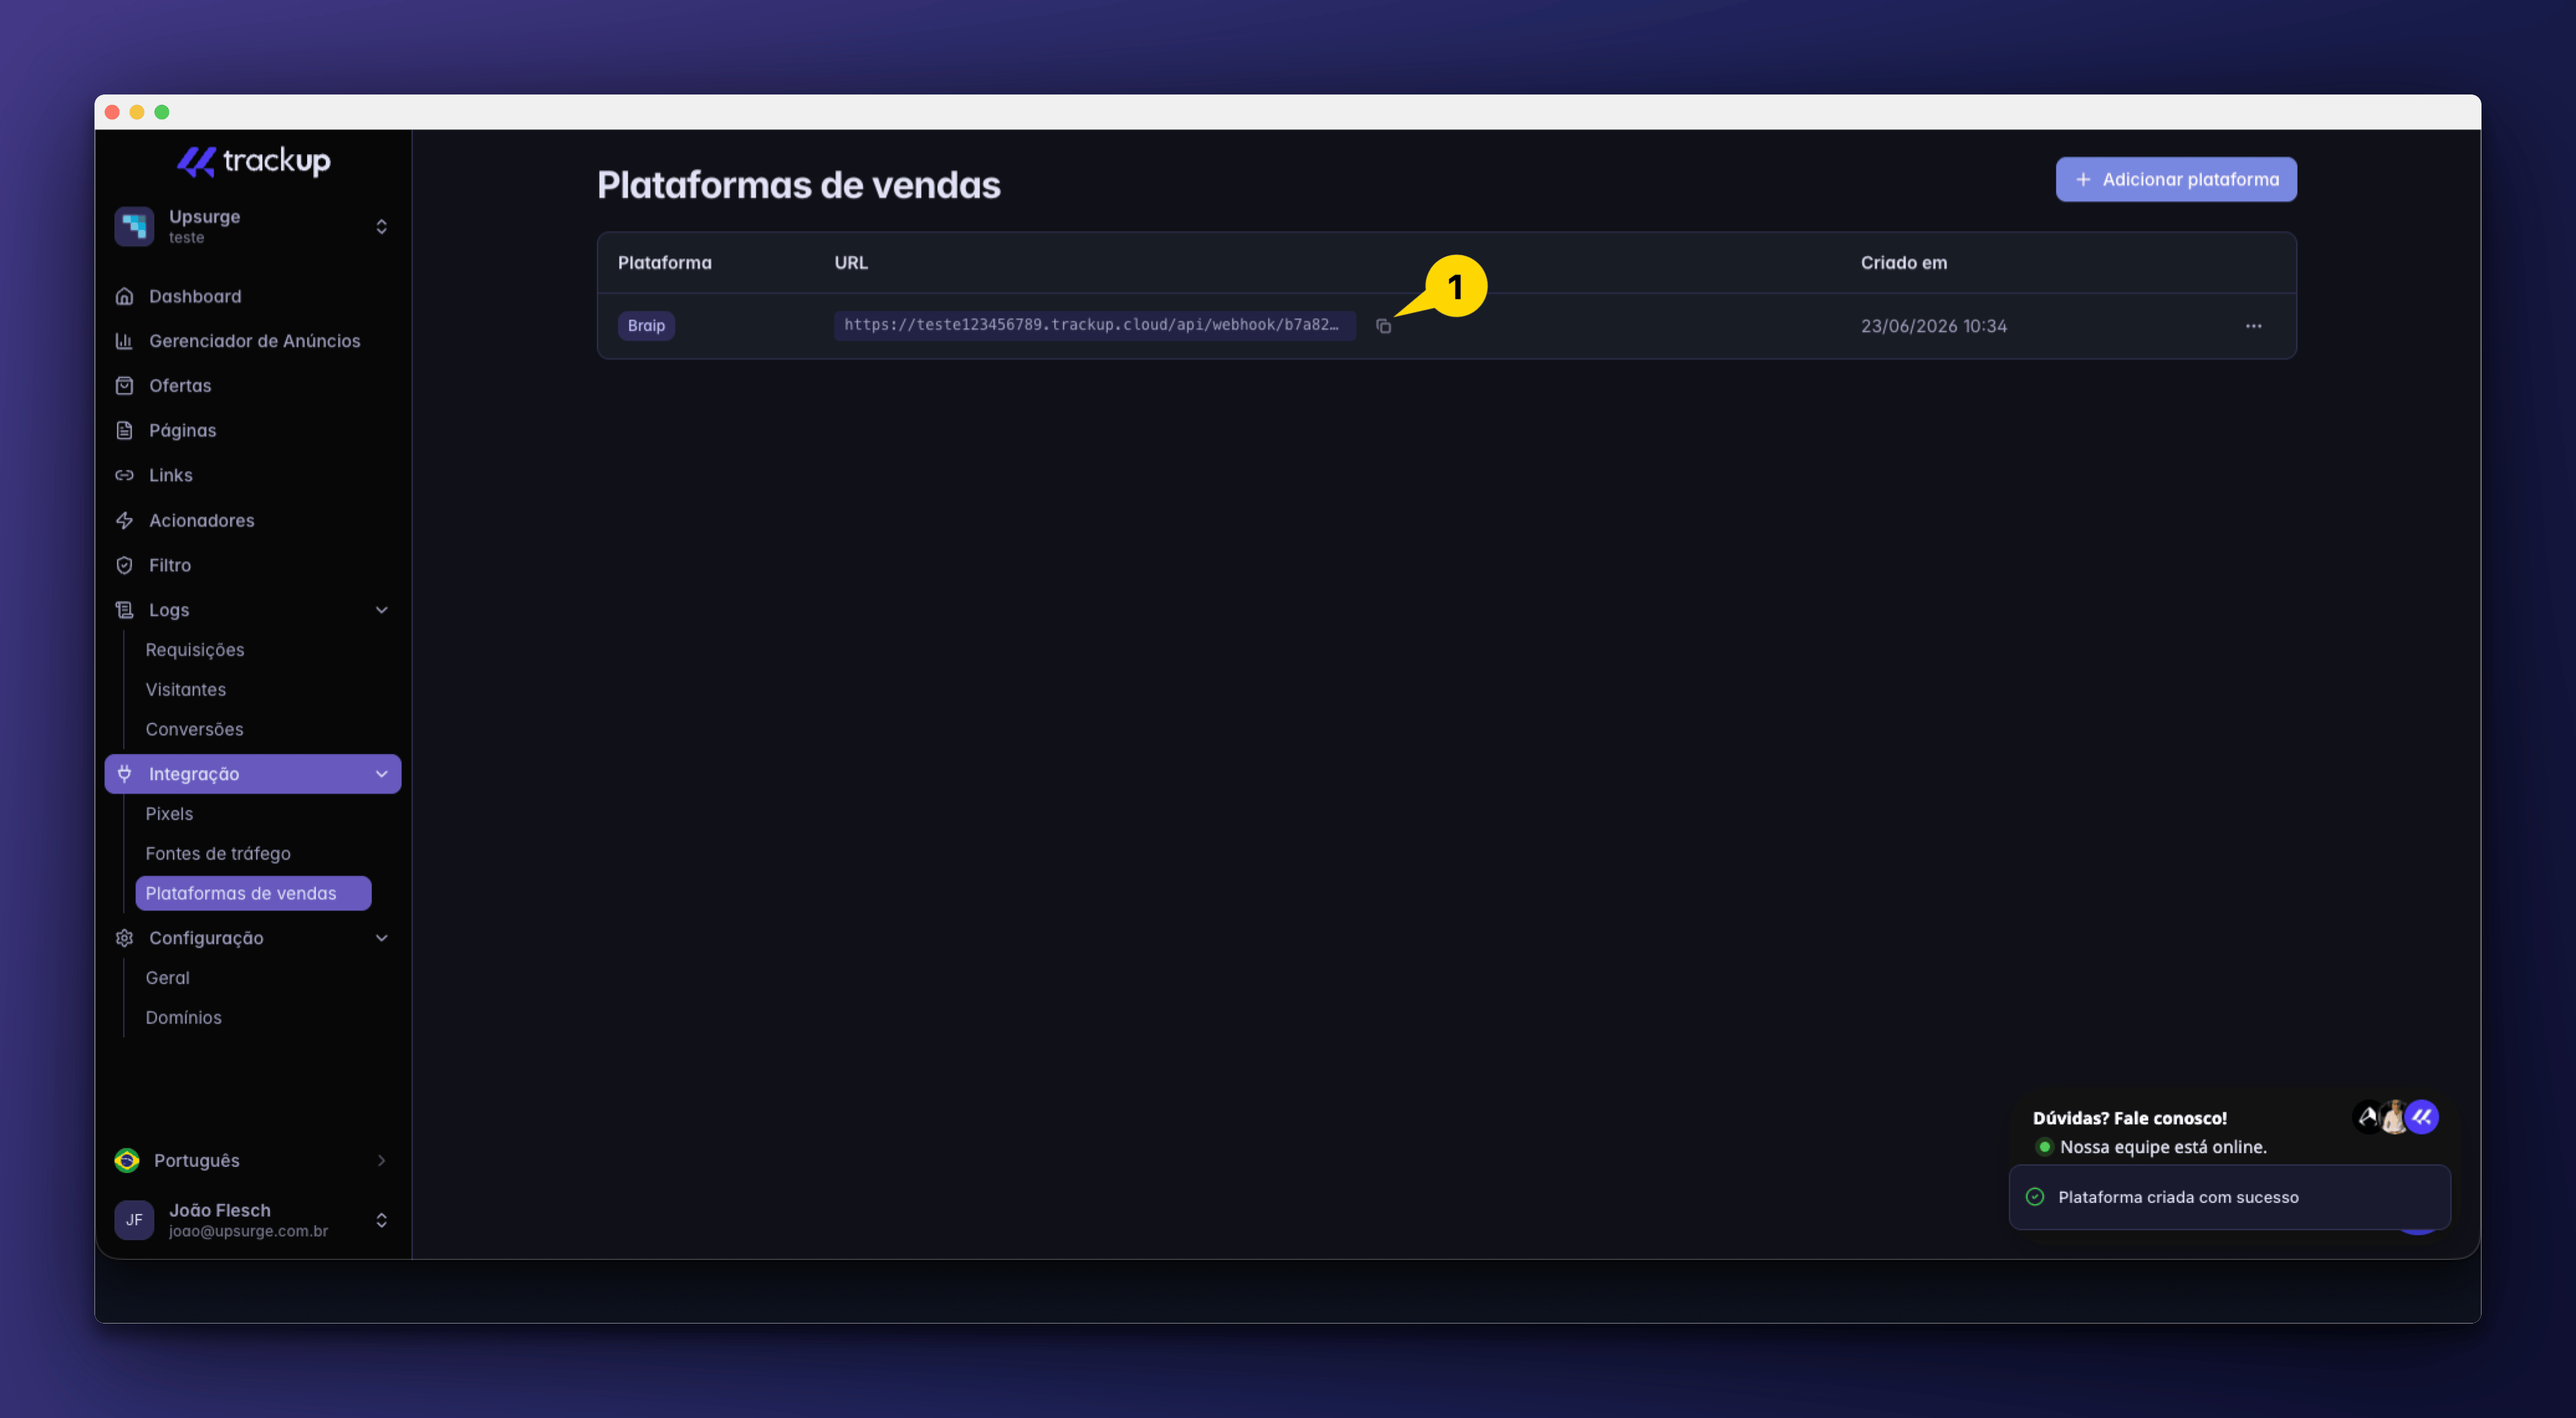Click the Plataforma column header
2576x1418 pixels.
[665, 263]
